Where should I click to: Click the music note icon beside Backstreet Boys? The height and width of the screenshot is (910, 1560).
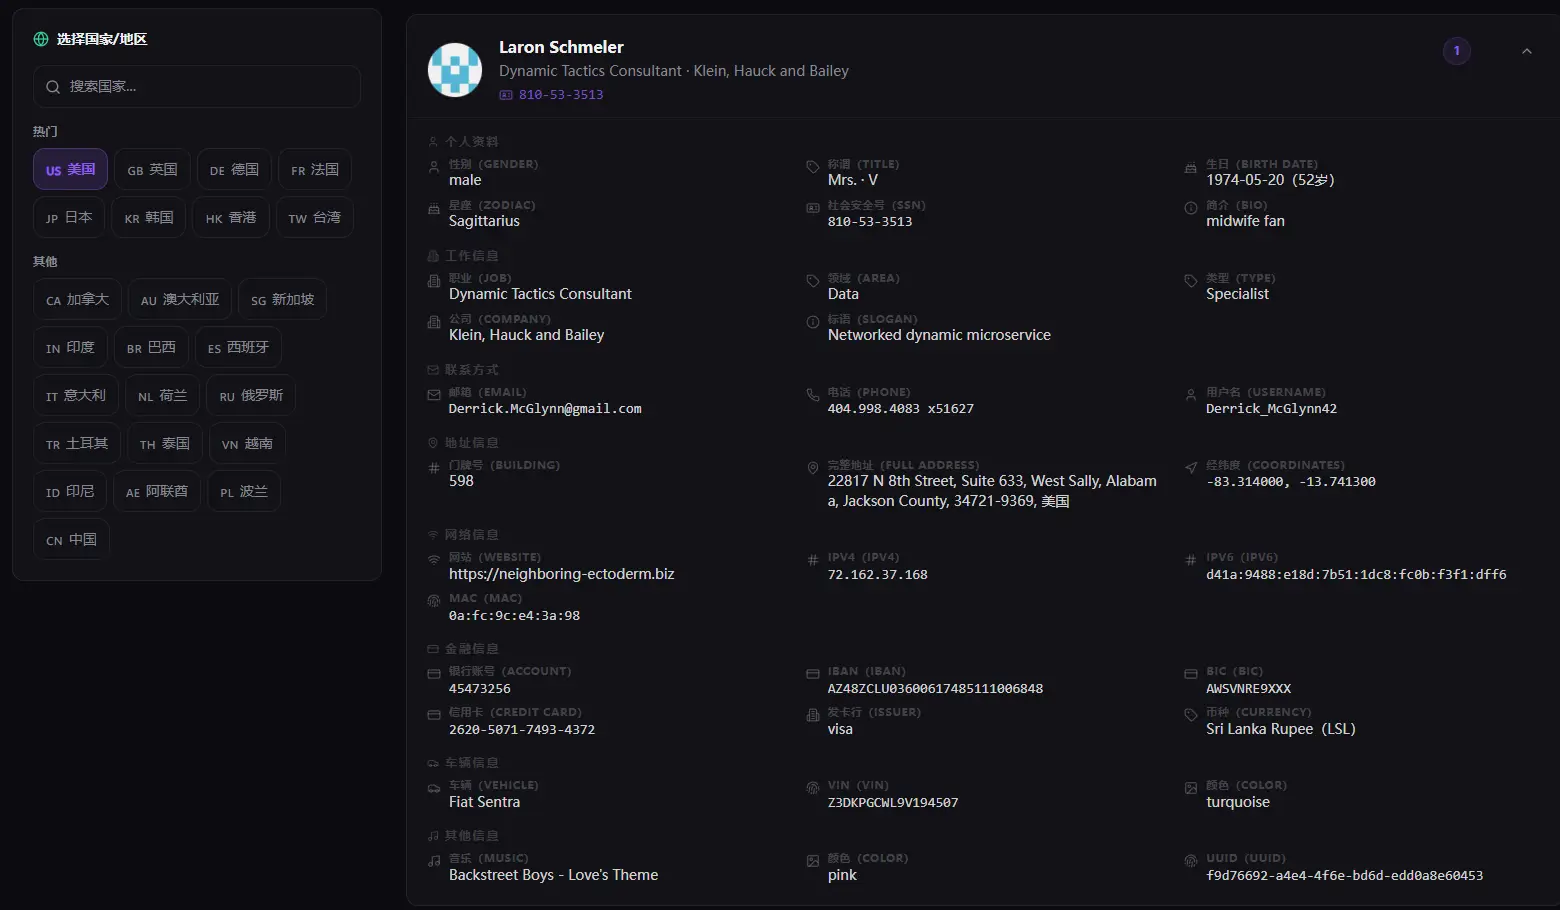point(434,861)
